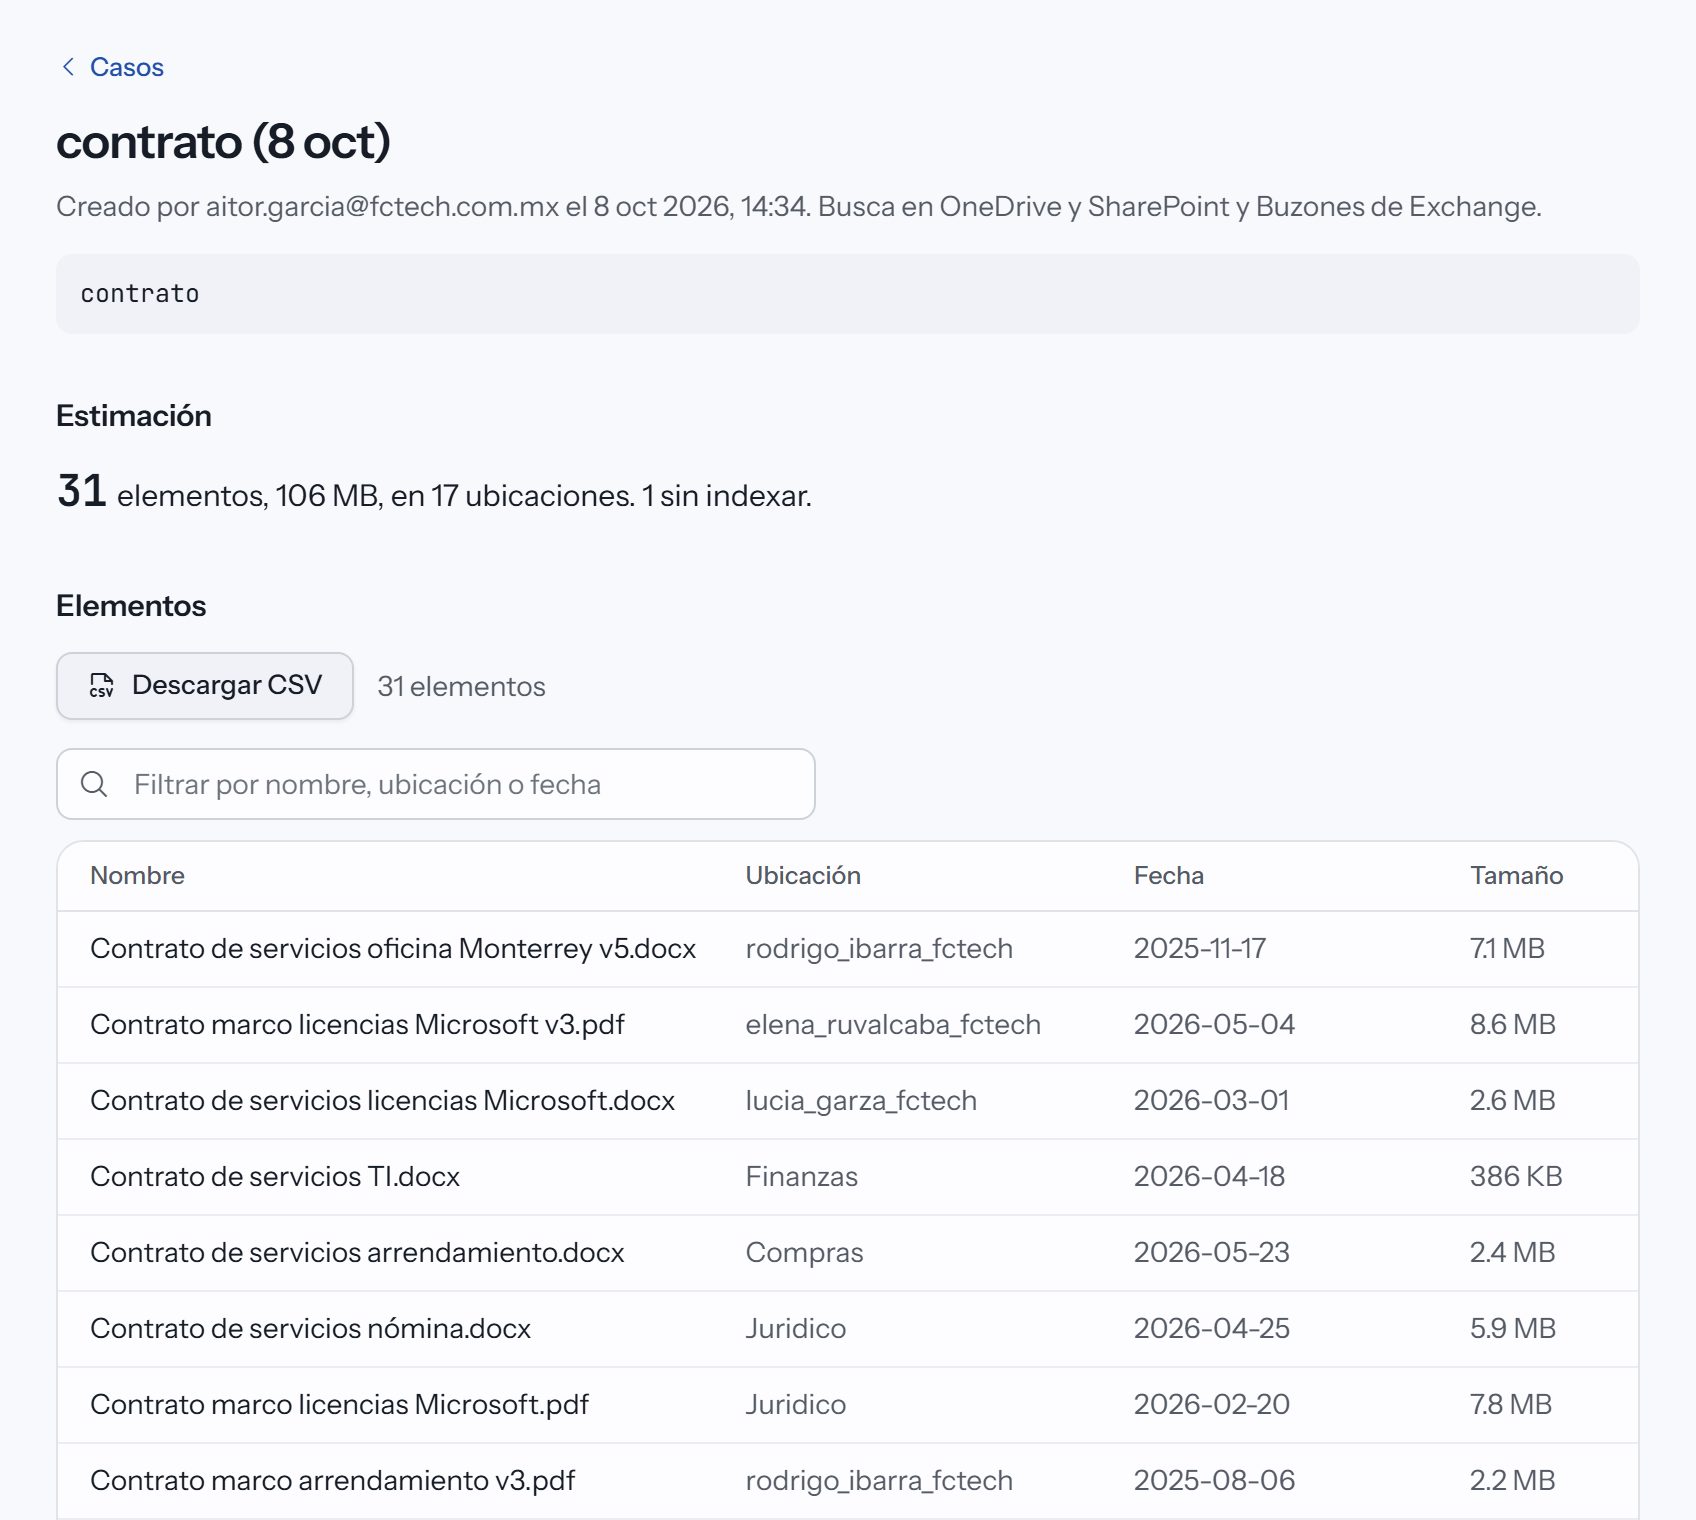Image resolution: width=1696 pixels, height=1520 pixels.
Task: Select Contrato de servicios licencias Microsoft.docx
Action: (x=382, y=1100)
